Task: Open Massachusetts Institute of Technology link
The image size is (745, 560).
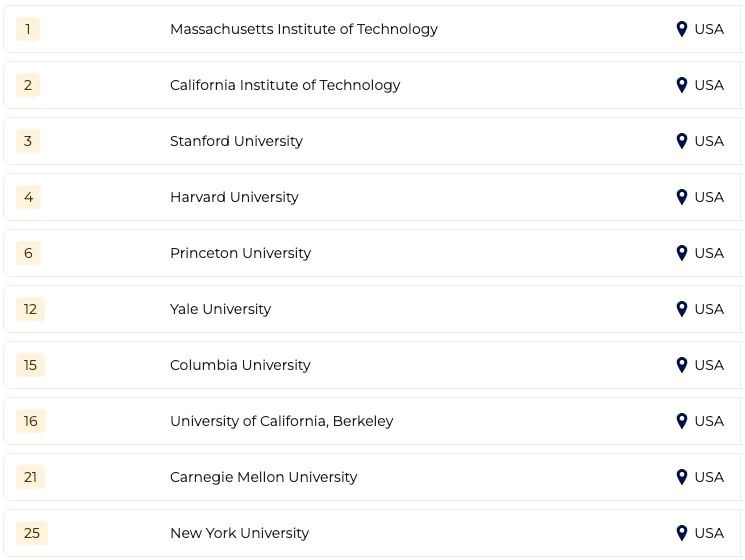Action: pos(304,29)
